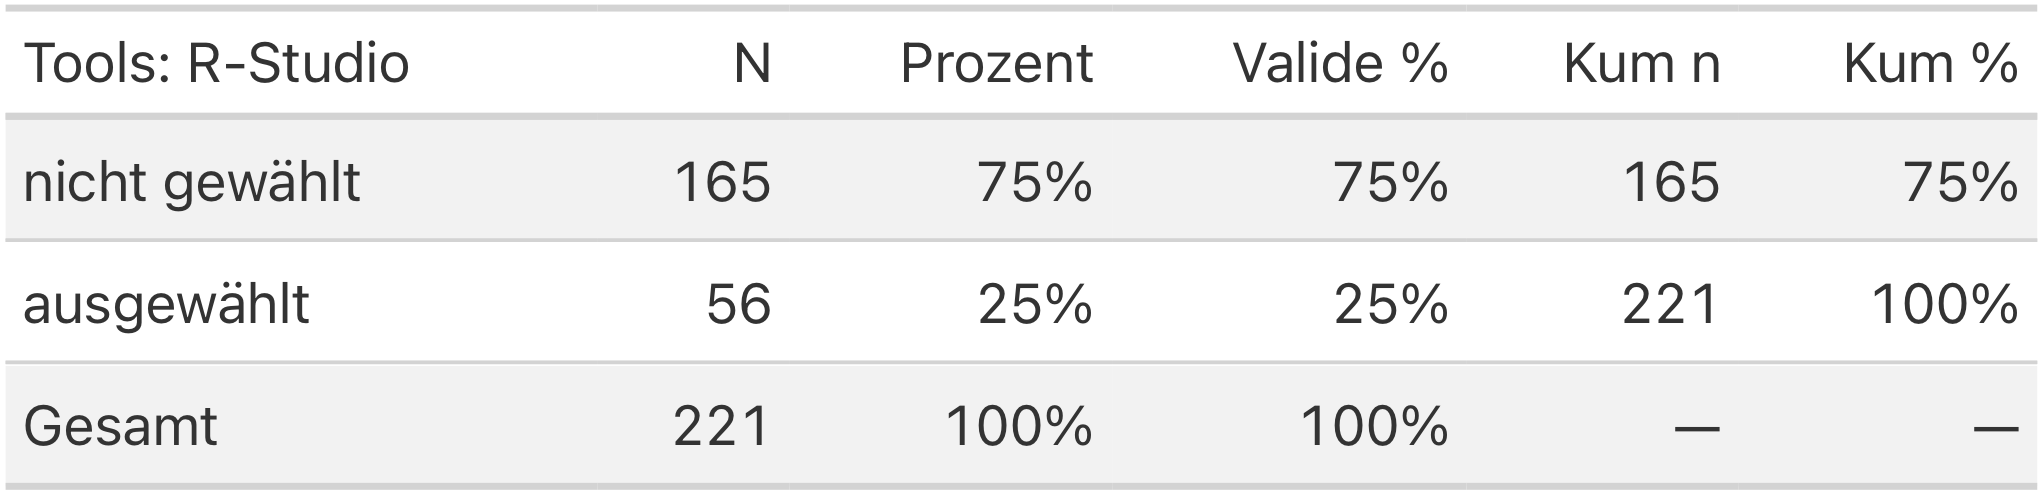Viewport: 2044px width, 498px height.
Task: Select the 'ausgewählt' row label
Action: click(x=166, y=304)
